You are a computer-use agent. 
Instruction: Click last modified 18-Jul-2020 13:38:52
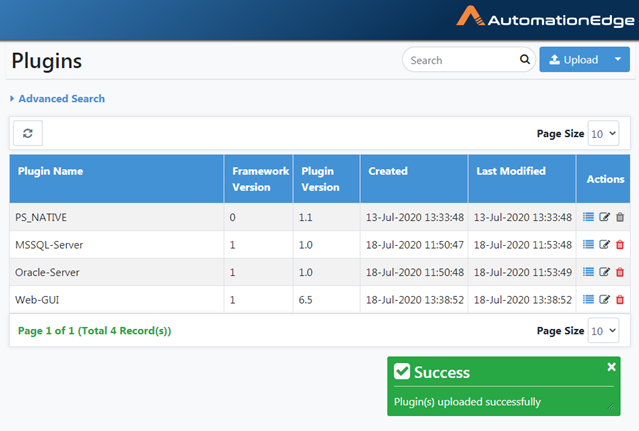coord(523,300)
